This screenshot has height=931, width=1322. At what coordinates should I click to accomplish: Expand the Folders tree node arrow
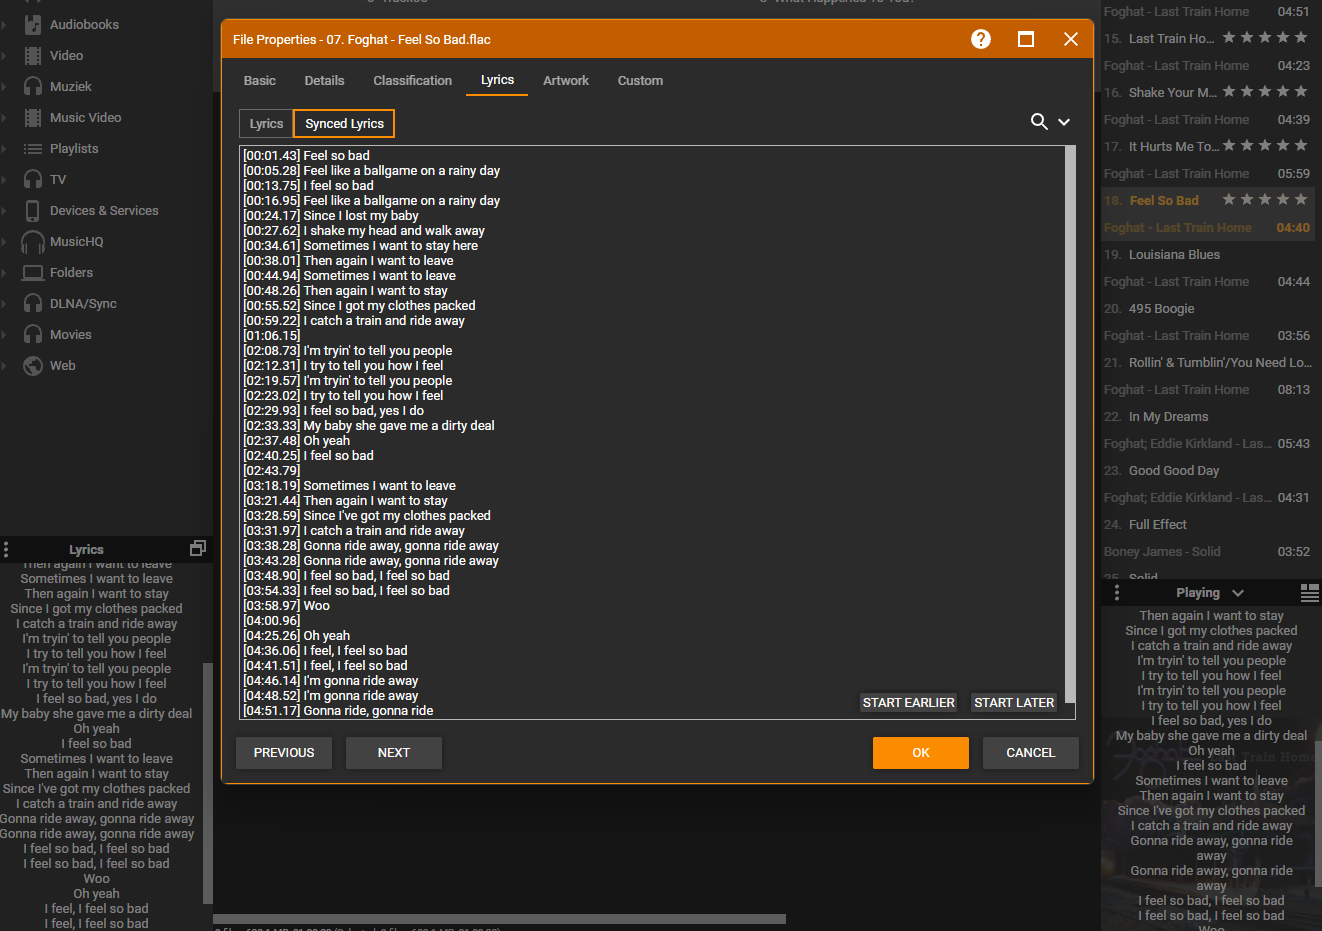4,272
